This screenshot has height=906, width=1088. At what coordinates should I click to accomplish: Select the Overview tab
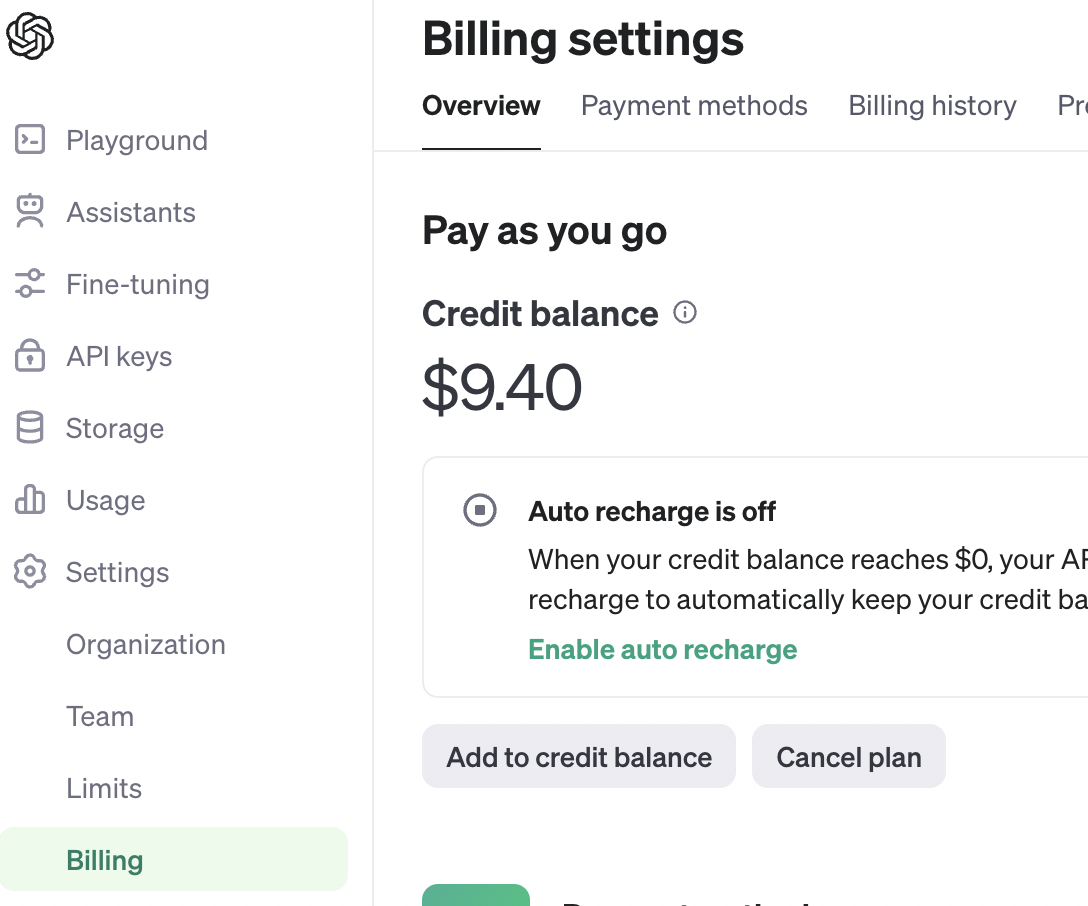(x=481, y=106)
